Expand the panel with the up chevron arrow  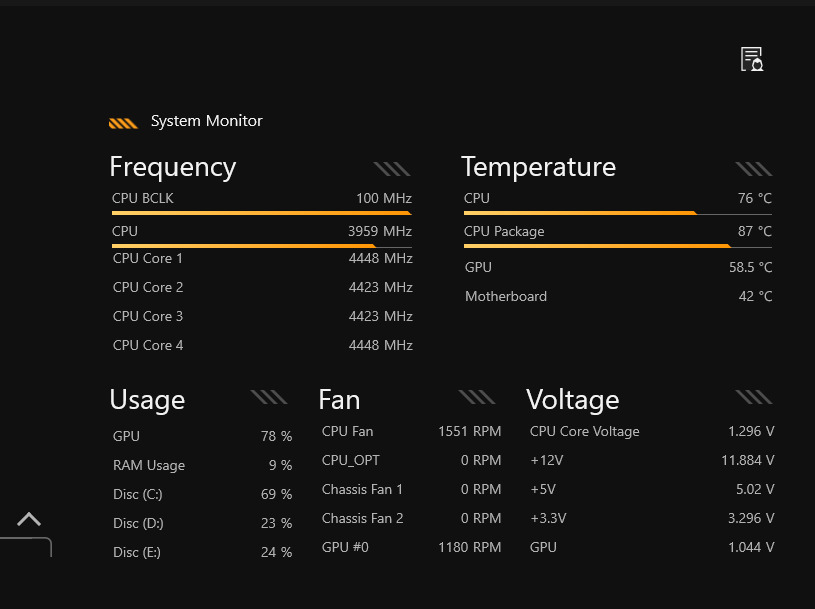[x=29, y=519]
